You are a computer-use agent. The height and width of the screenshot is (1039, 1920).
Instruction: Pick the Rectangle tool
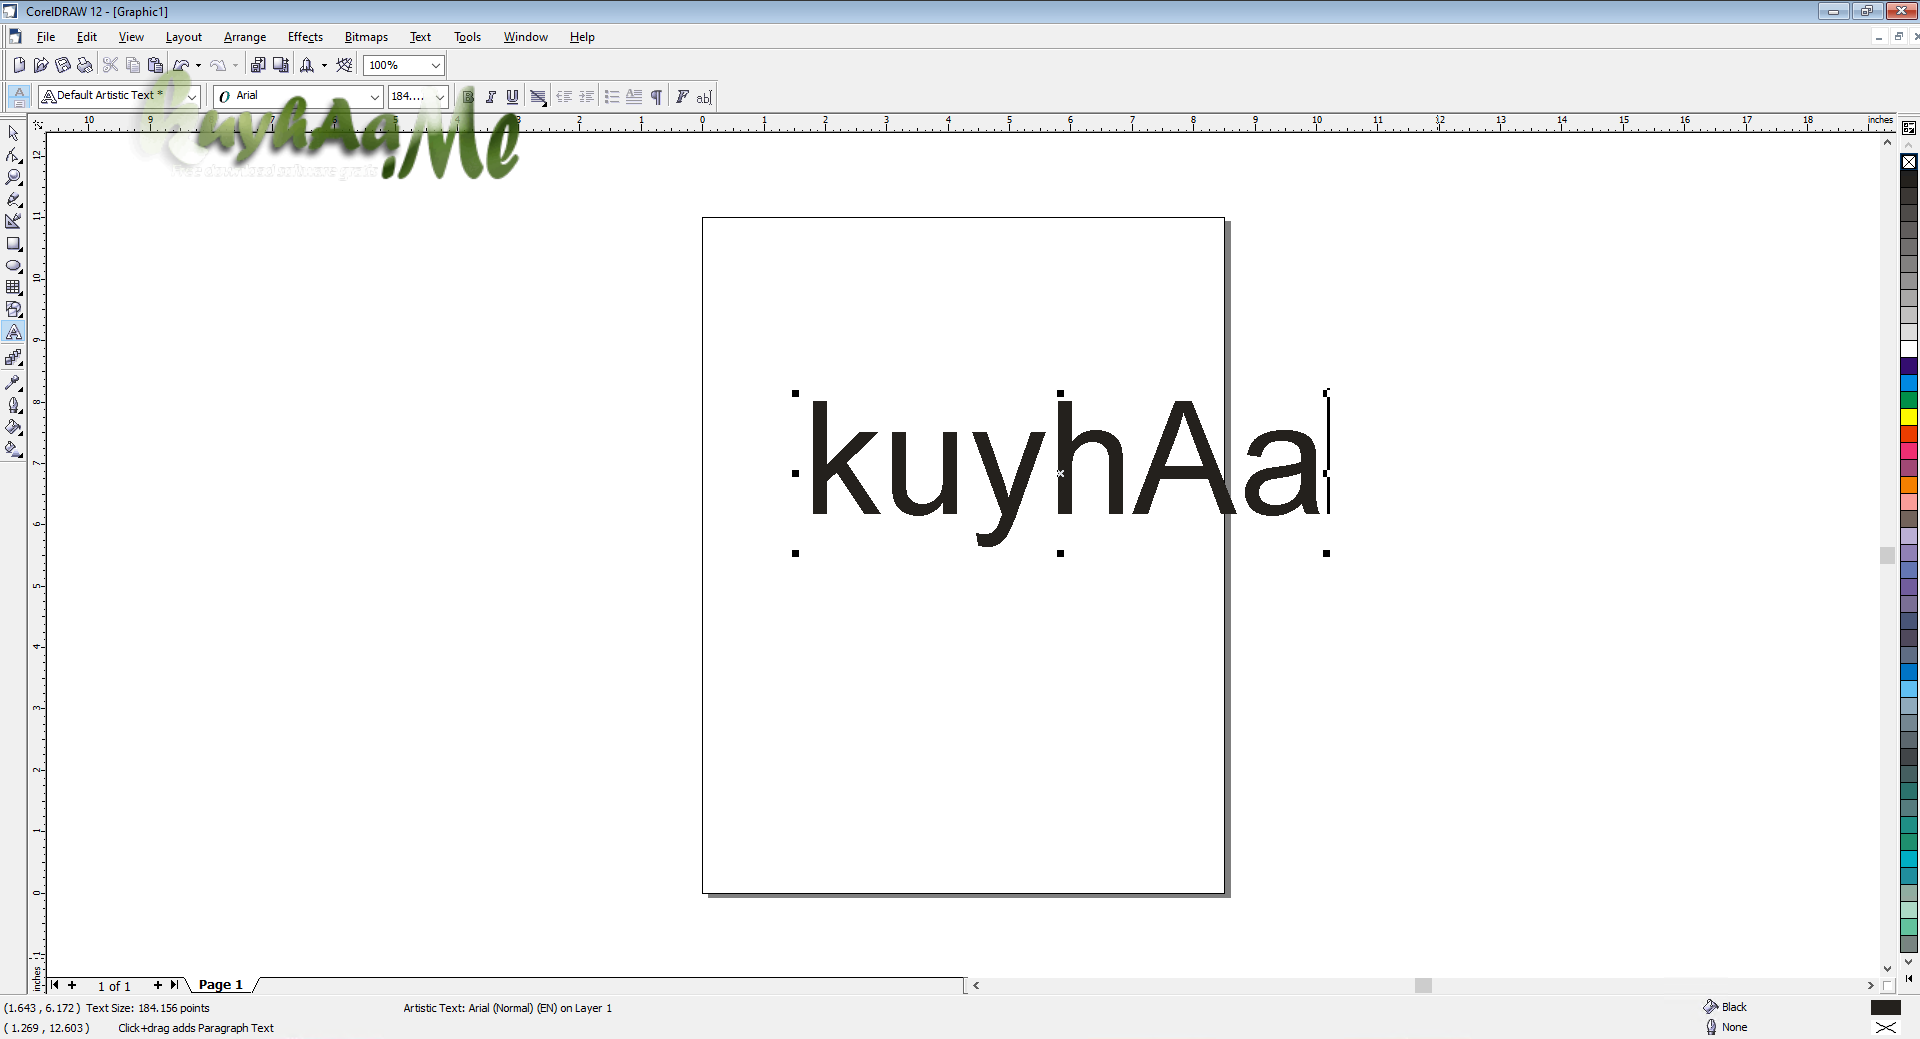(13, 244)
